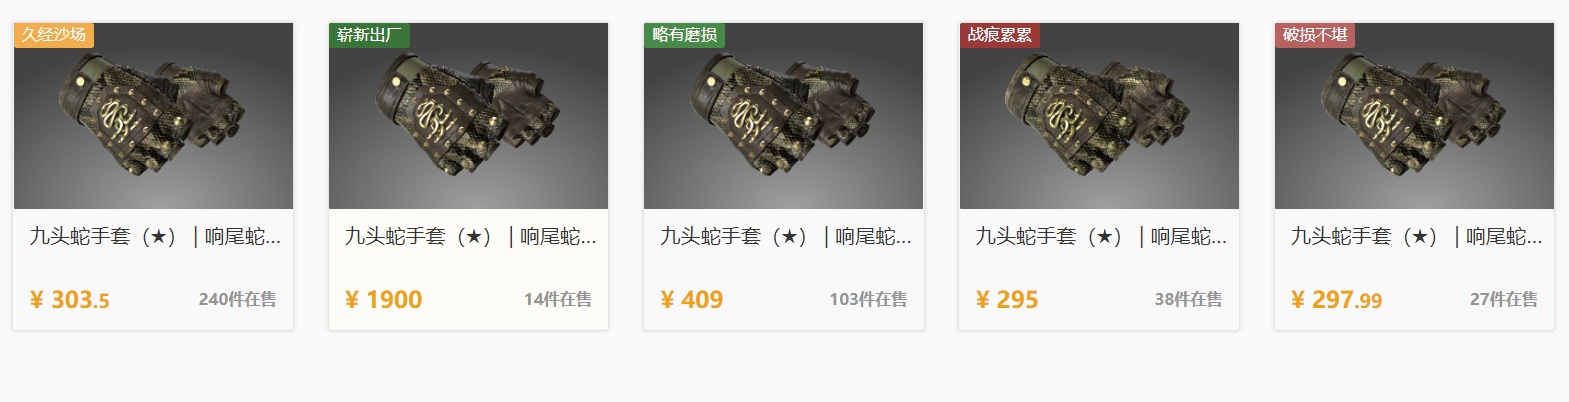Click the 27件在售 listing count
Viewport: 1569px width, 402px height.
click(x=1504, y=299)
